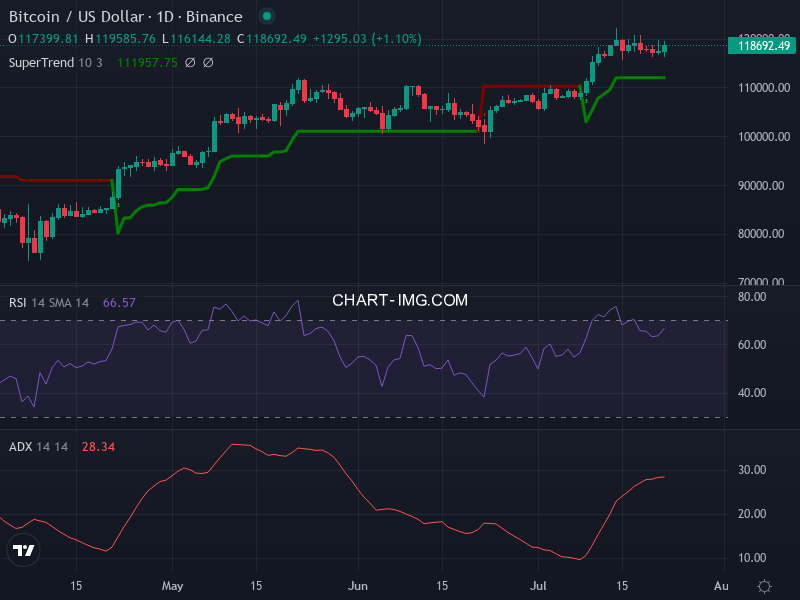This screenshot has width=800, height=600.
Task: Click the Bitcoin / US Dollar symbol title
Action: [126, 17]
